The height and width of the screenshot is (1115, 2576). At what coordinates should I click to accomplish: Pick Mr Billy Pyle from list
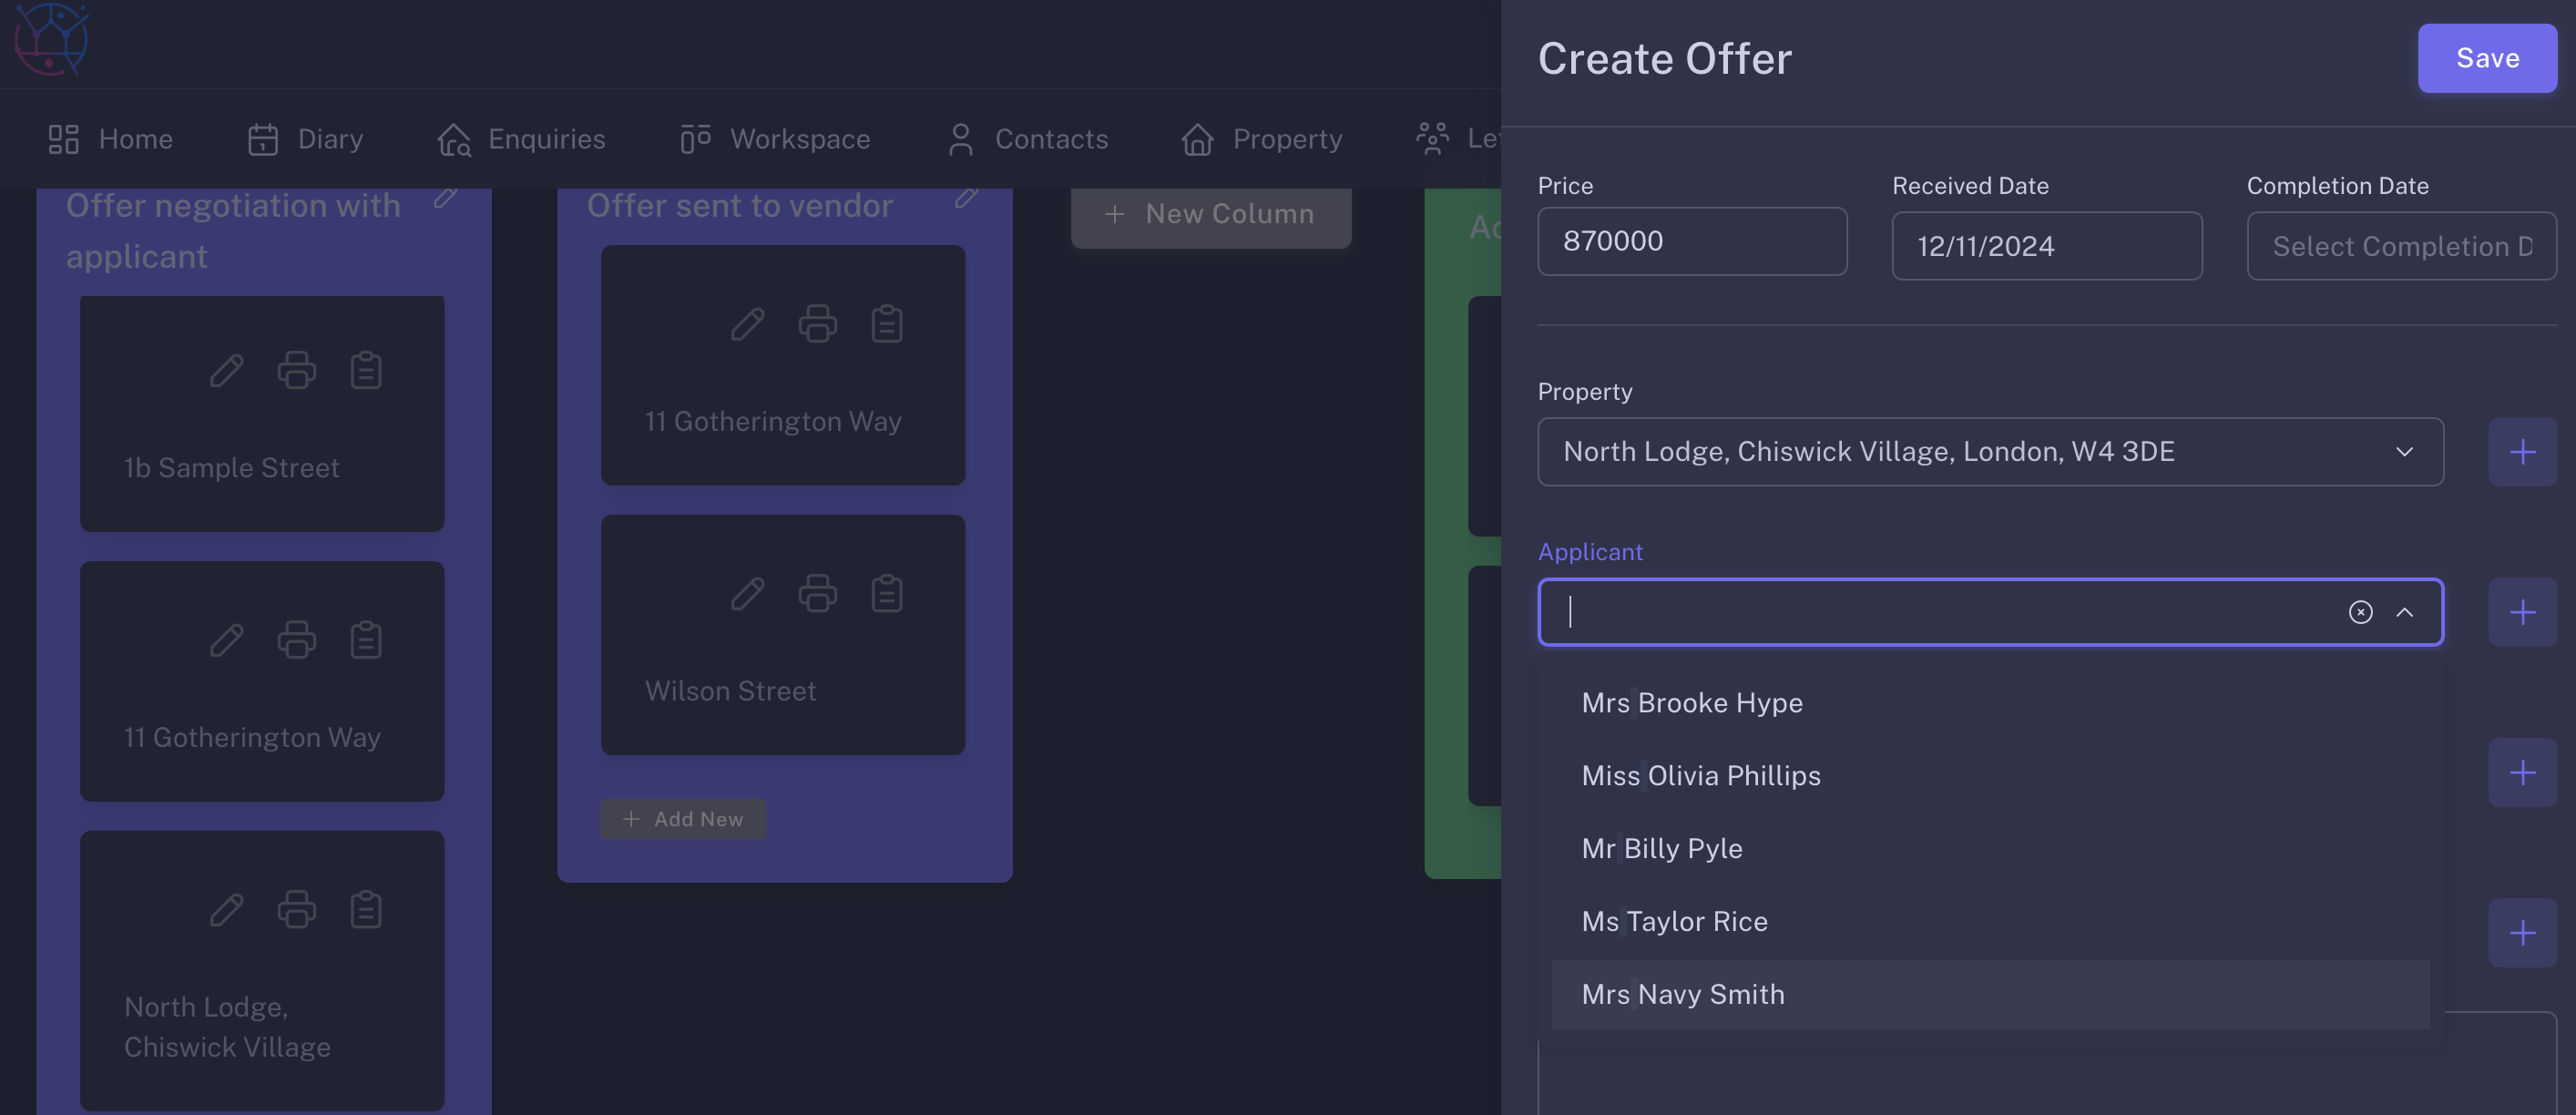pyautogui.click(x=1662, y=849)
